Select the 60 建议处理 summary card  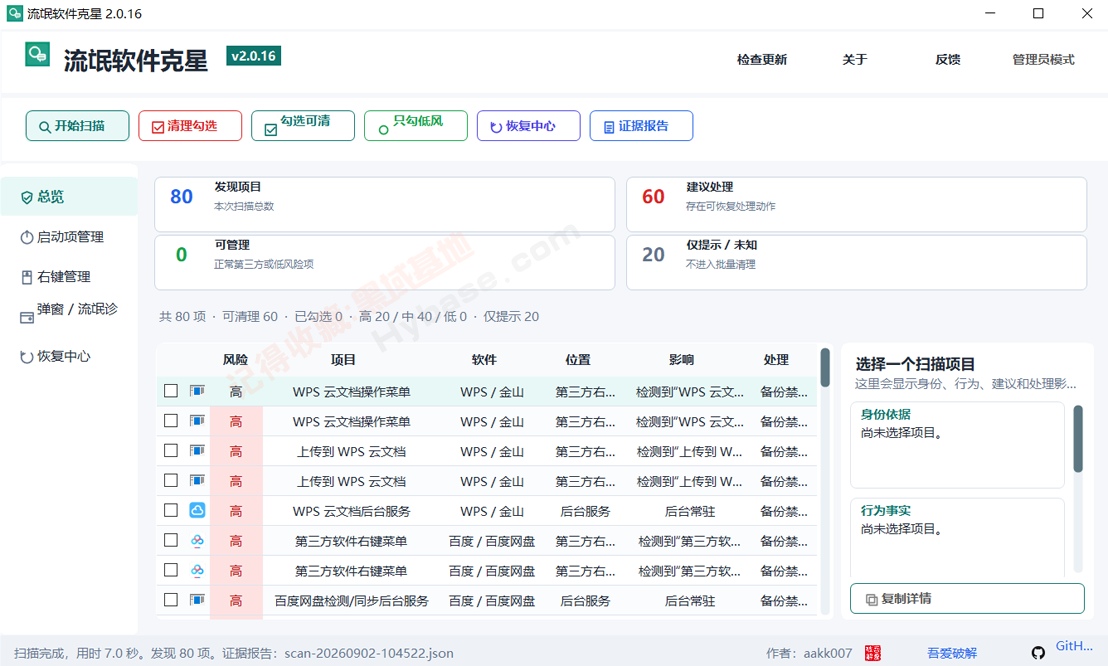point(856,204)
